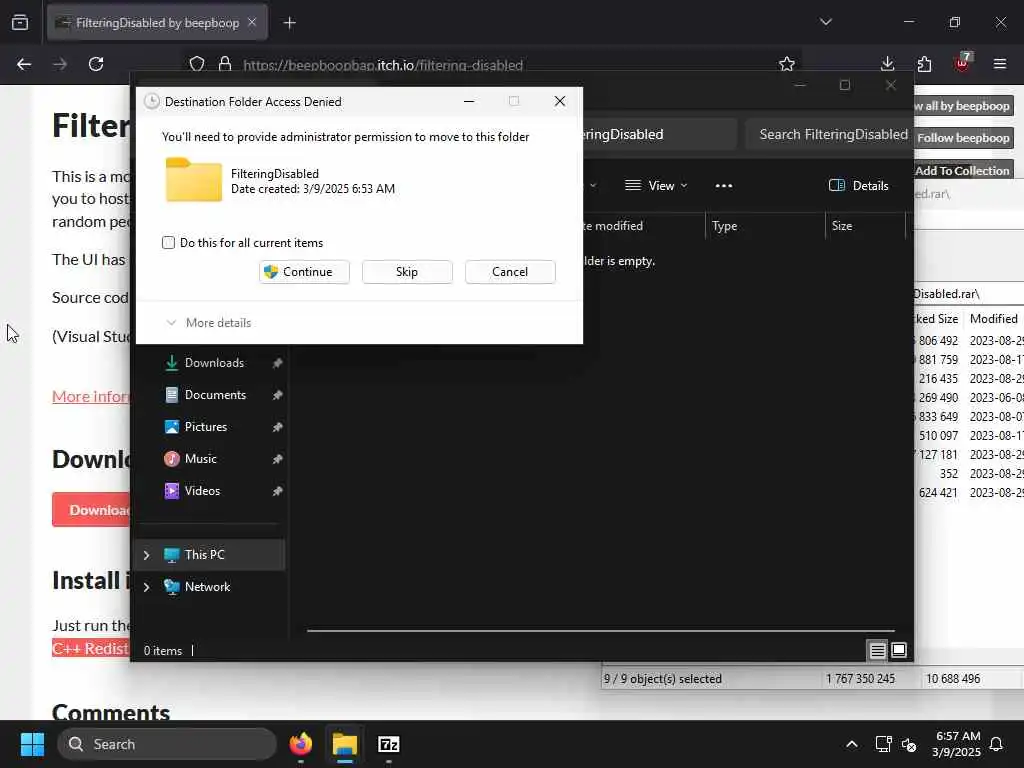Open the notifications bell

pyautogui.click(x=997, y=744)
